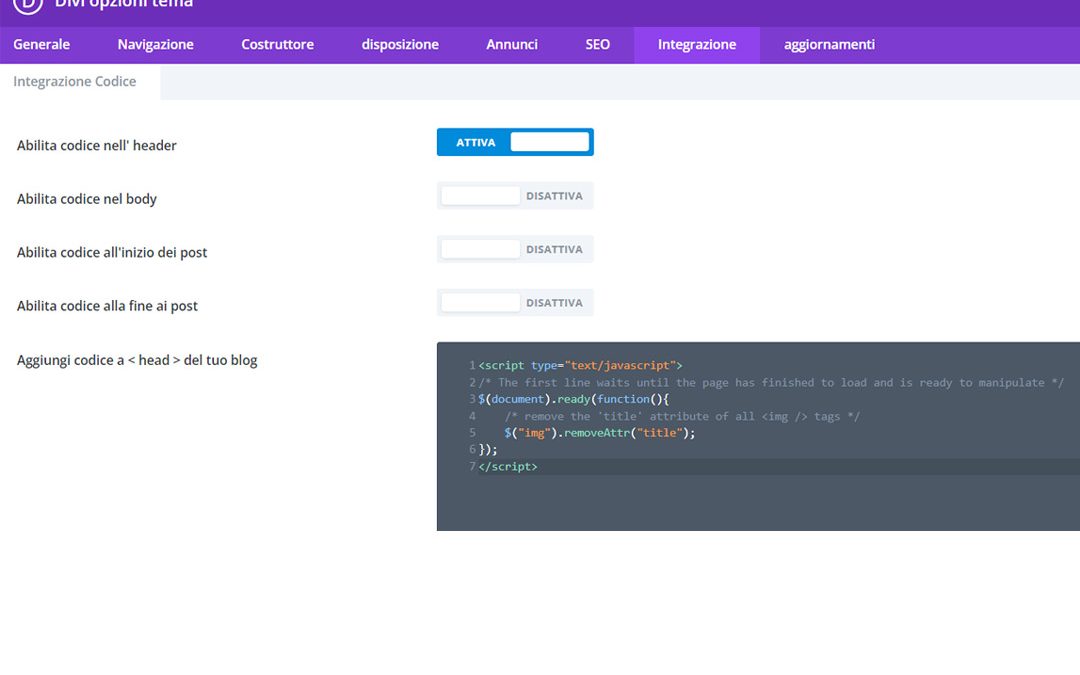This screenshot has height=675, width=1080.
Task: Click the 'Abilita codice alla fine ai post' label
Action: point(107,306)
